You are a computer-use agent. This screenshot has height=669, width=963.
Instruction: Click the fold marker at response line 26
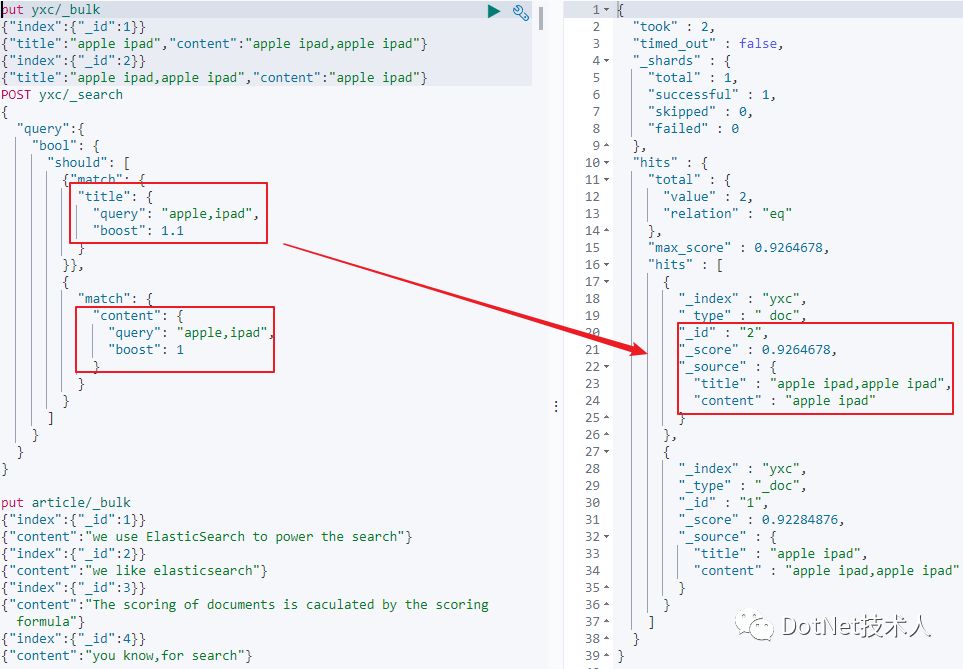(x=607, y=434)
